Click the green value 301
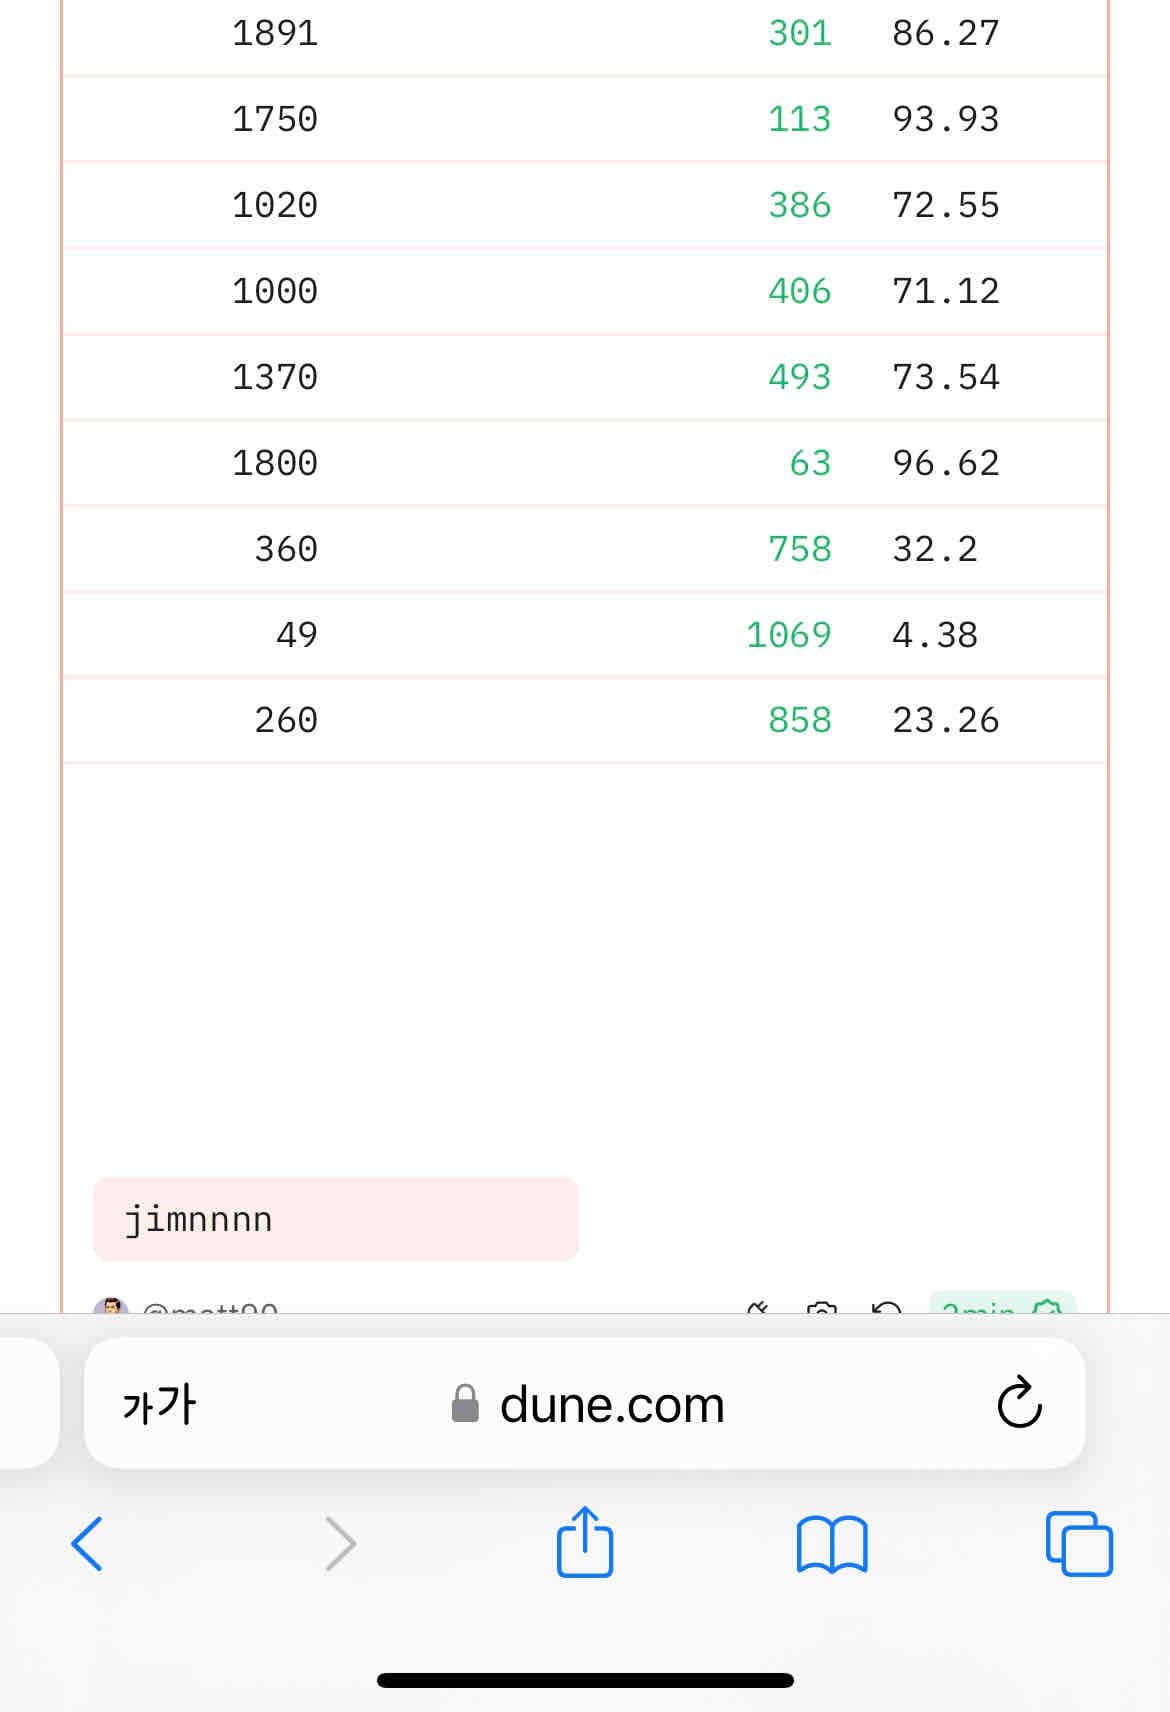Screen dimensions: 1170x1712 tap(799, 33)
